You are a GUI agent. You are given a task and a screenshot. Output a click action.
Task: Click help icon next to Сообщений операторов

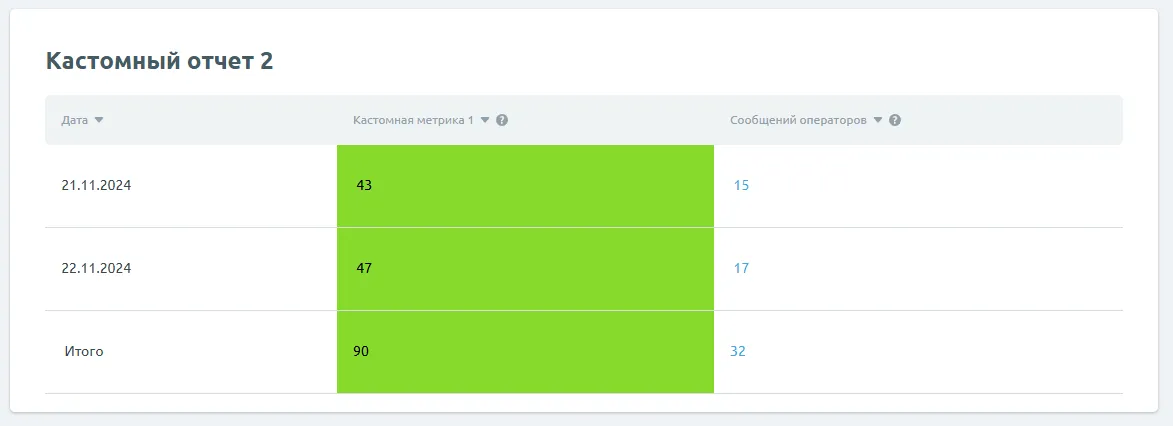tap(895, 120)
